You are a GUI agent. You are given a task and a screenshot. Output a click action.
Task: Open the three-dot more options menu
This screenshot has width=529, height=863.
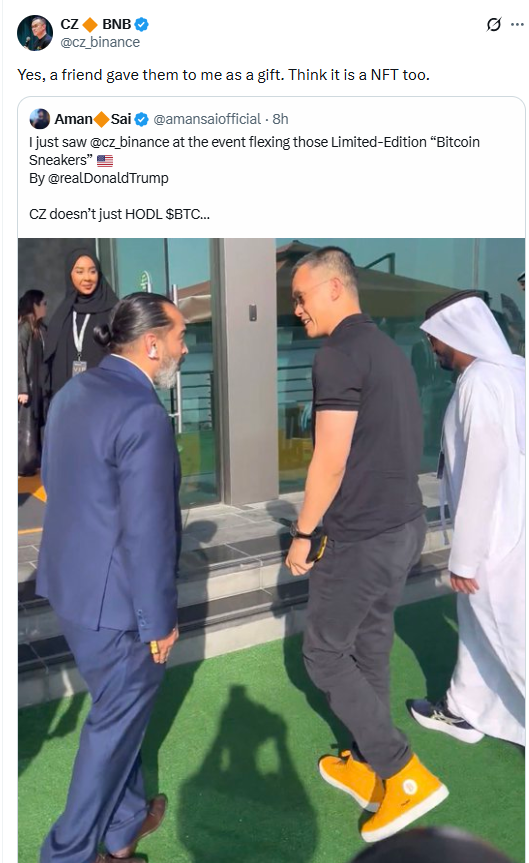517,25
